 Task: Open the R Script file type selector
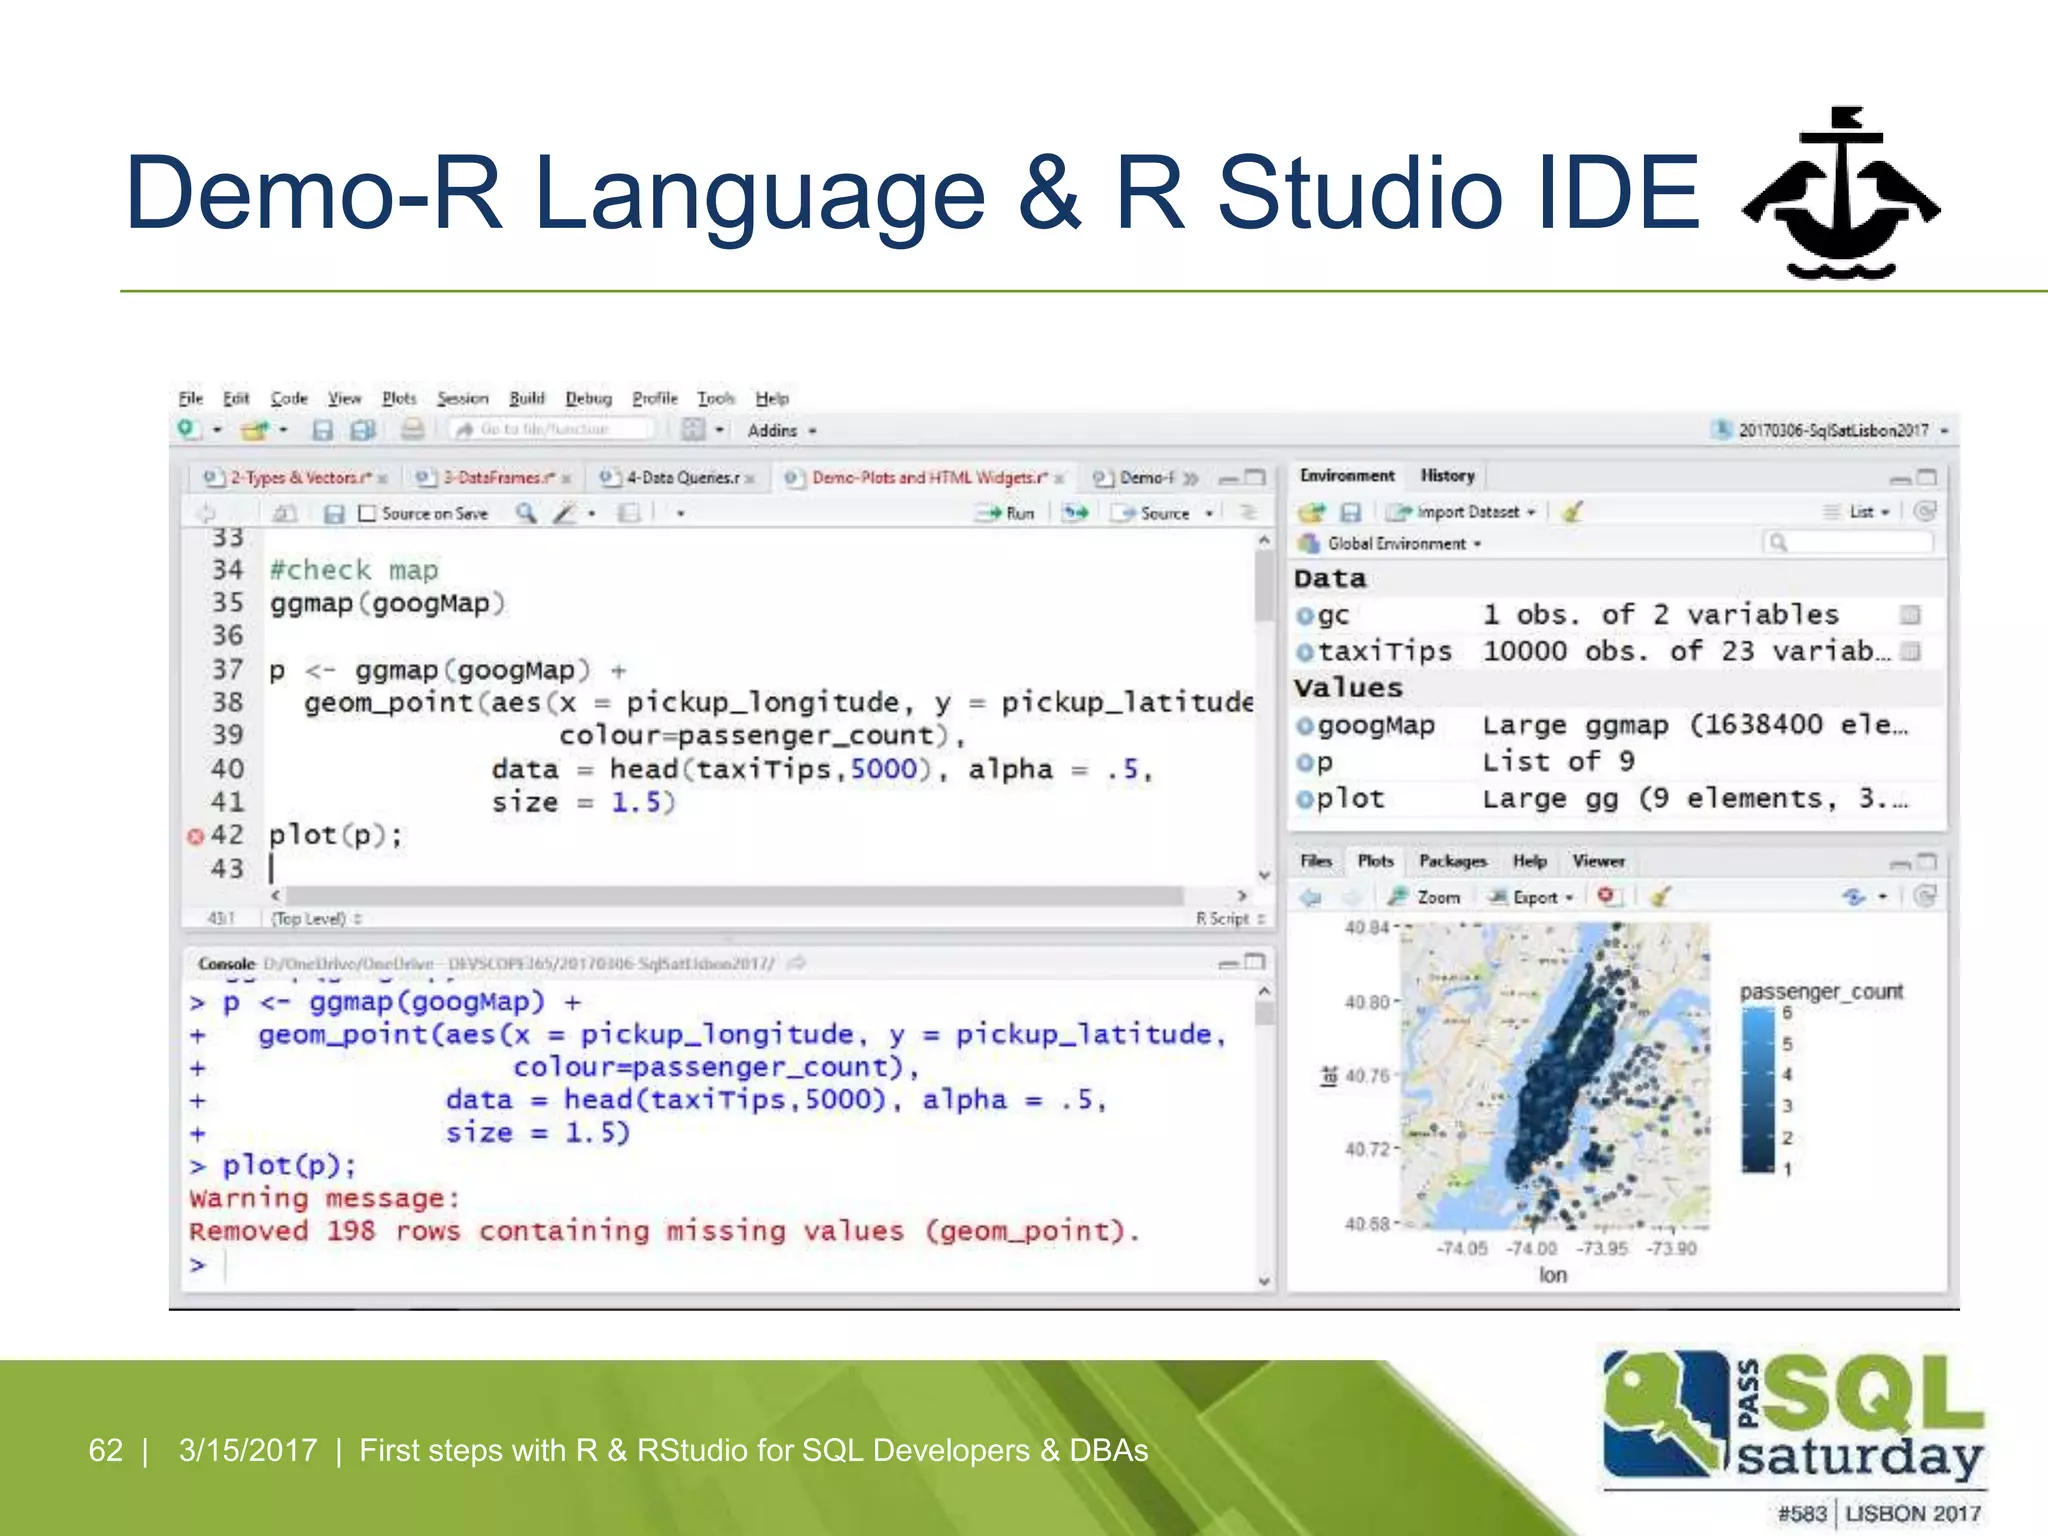[x=1231, y=918]
